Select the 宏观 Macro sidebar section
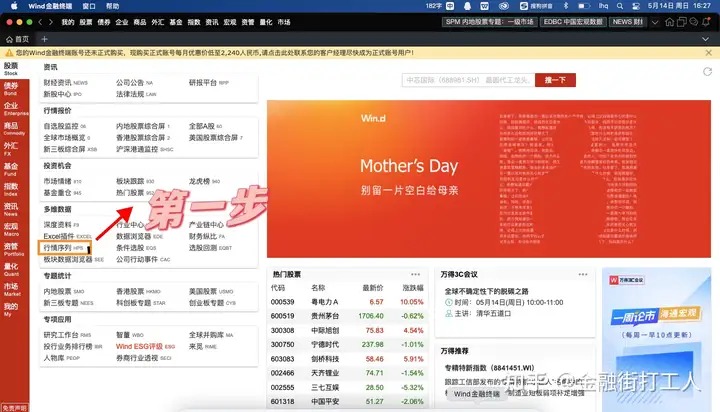Screen dimensions: 720x412 [11, 229]
